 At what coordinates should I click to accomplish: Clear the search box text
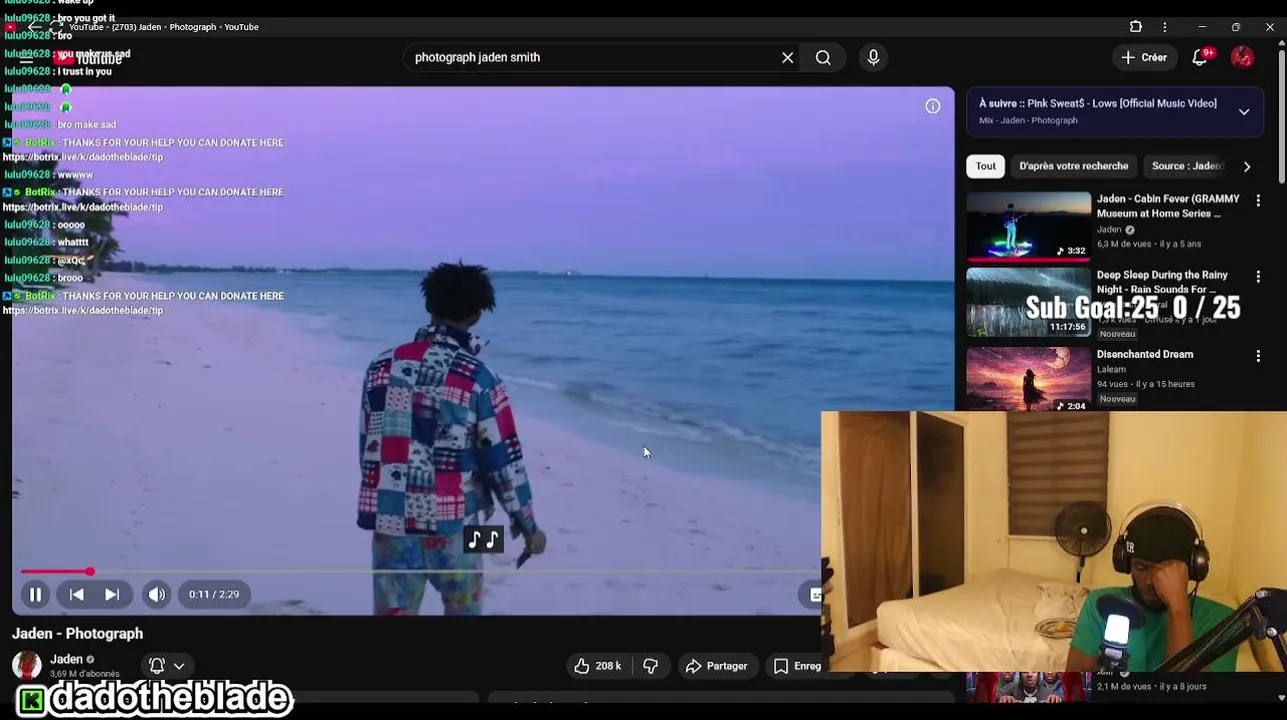(788, 57)
